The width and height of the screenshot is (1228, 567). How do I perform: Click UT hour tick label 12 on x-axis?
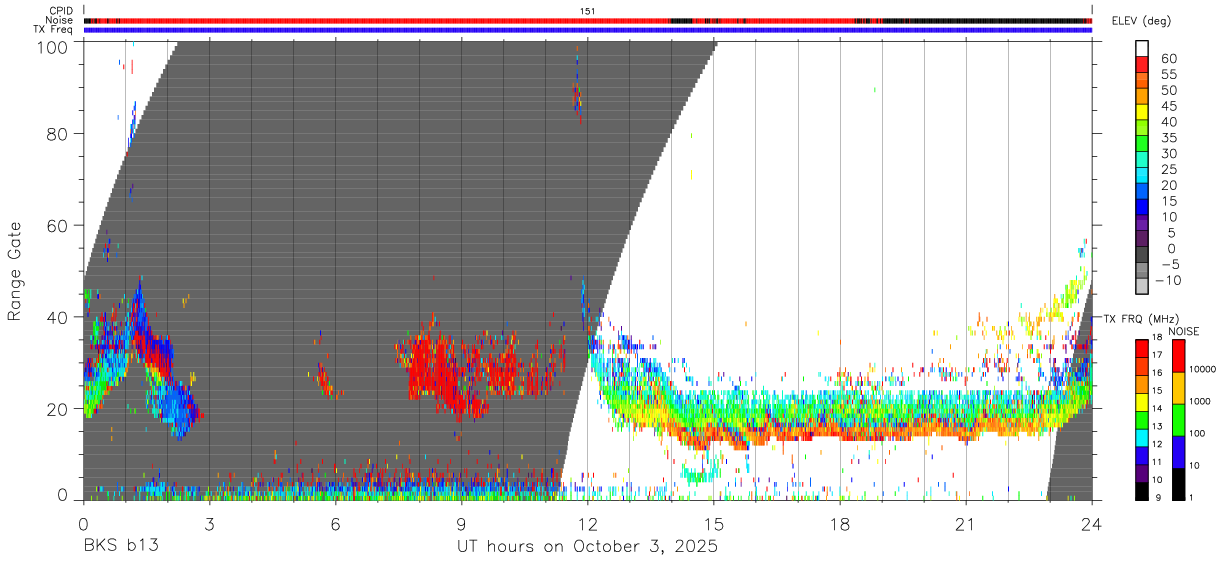pos(588,523)
